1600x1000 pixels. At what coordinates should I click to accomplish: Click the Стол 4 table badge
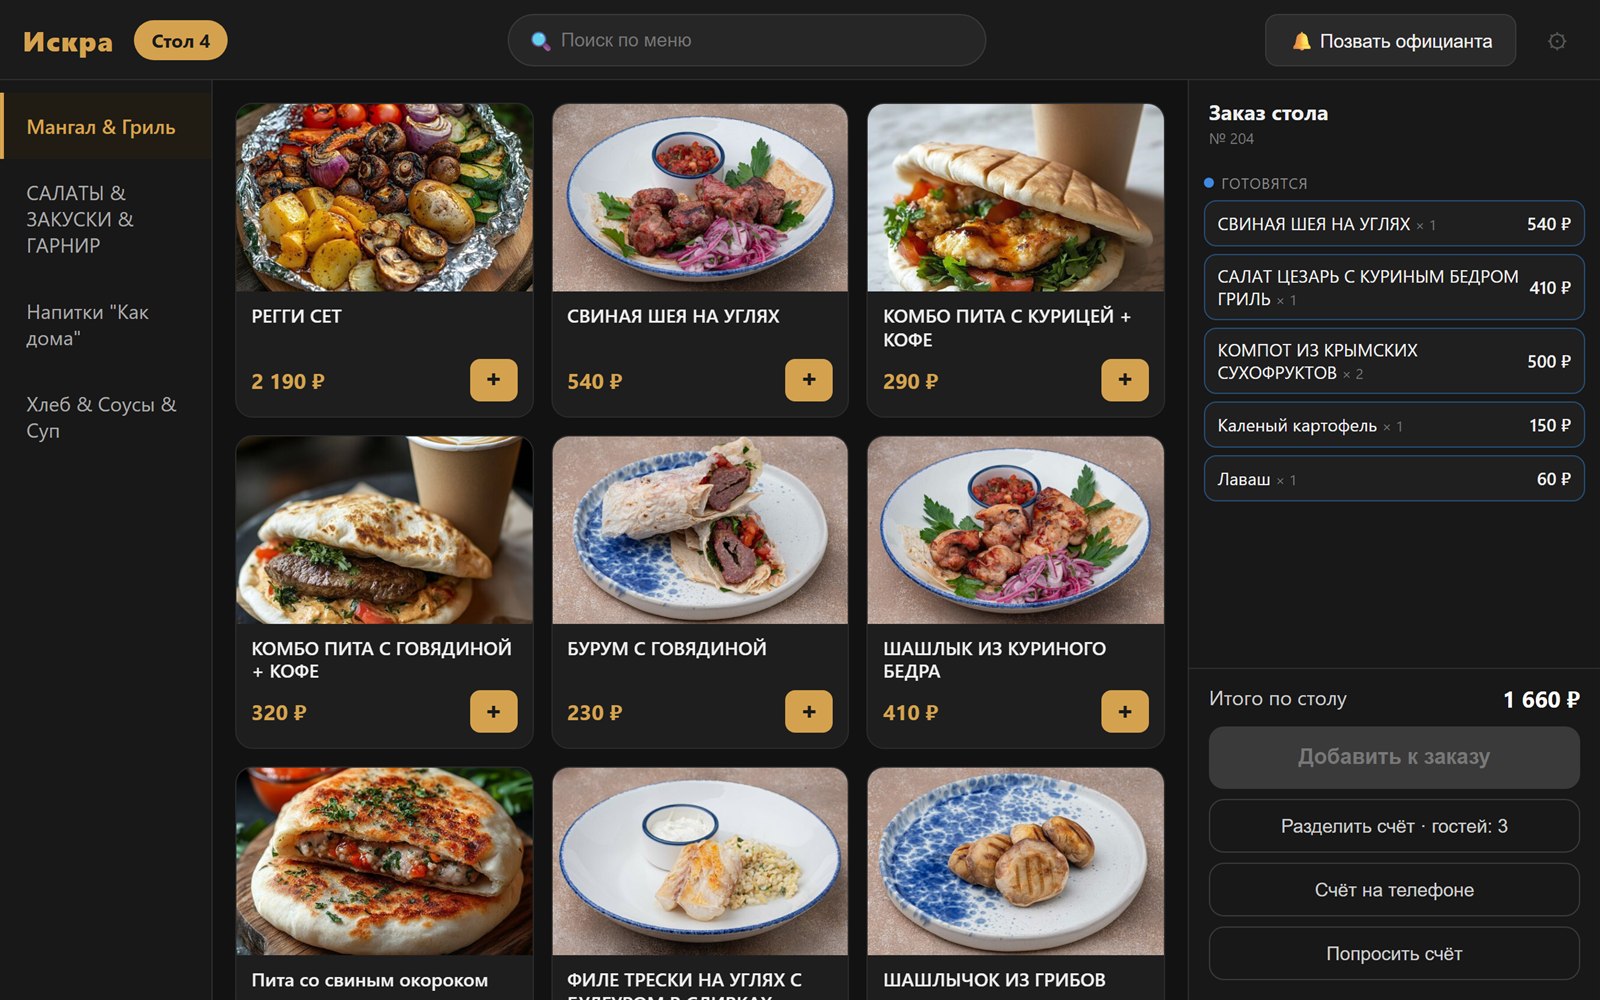(x=181, y=41)
